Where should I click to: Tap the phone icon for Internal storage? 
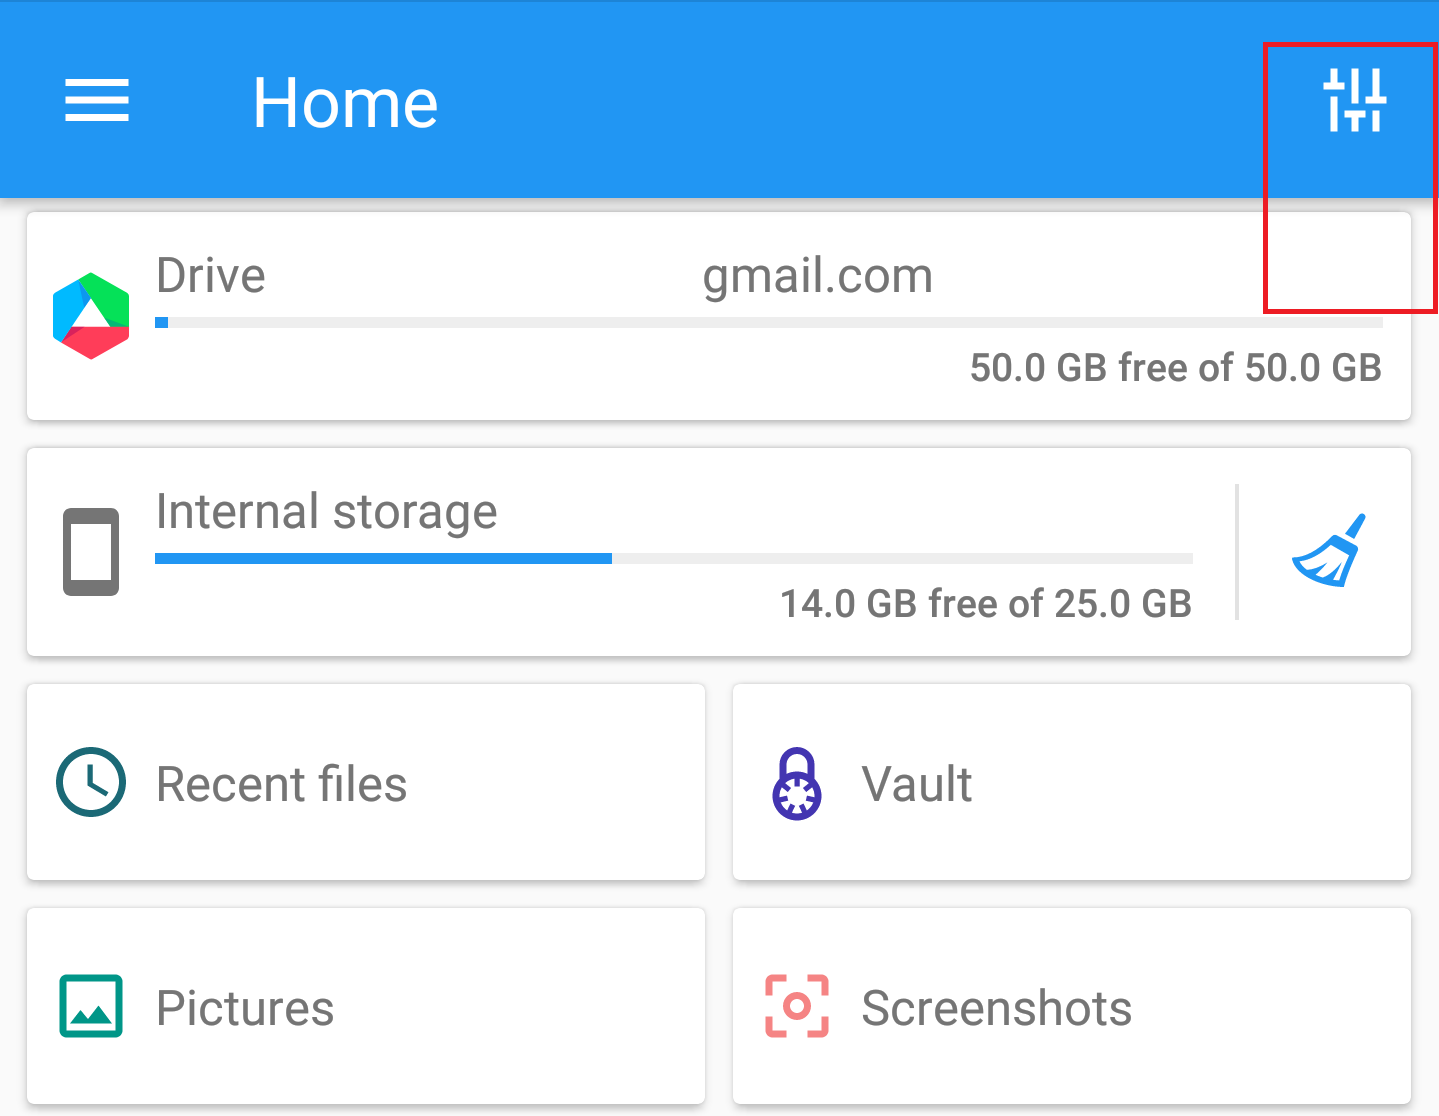pyautogui.click(x=91, y=552)
